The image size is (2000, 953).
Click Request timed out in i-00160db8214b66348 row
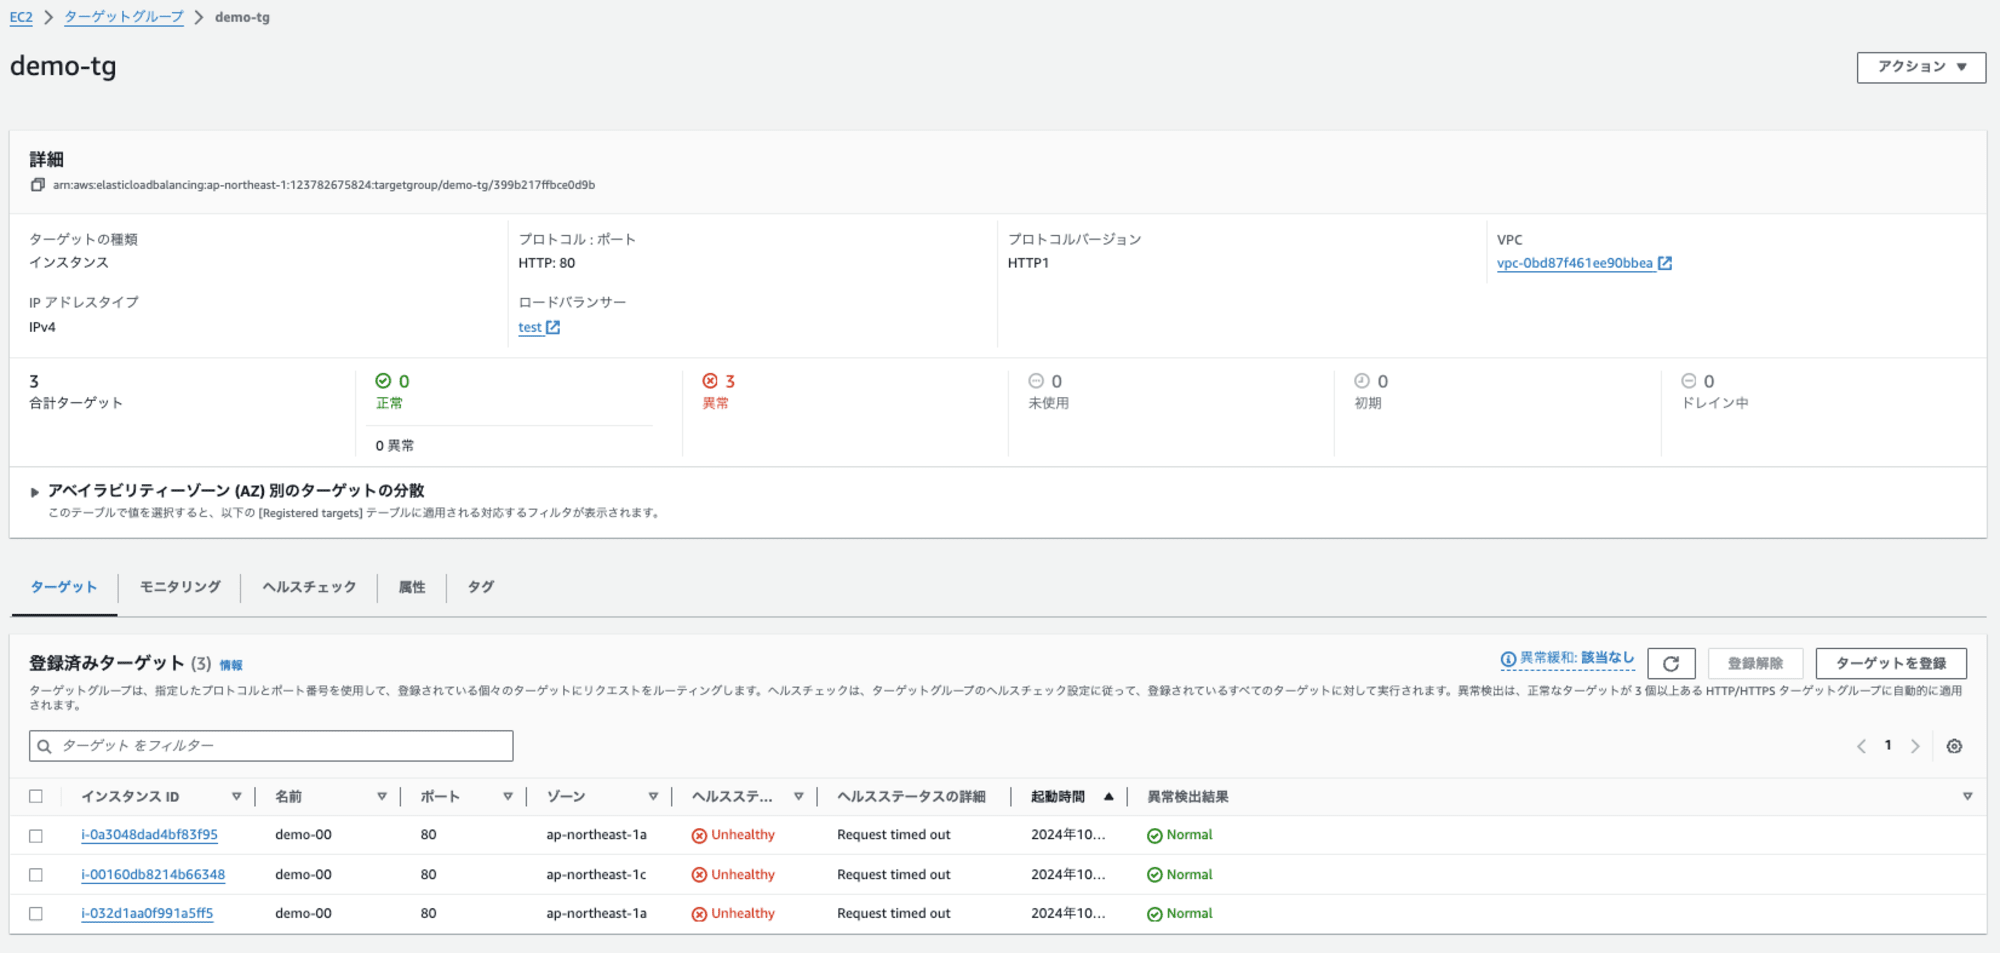click(894, 874)
